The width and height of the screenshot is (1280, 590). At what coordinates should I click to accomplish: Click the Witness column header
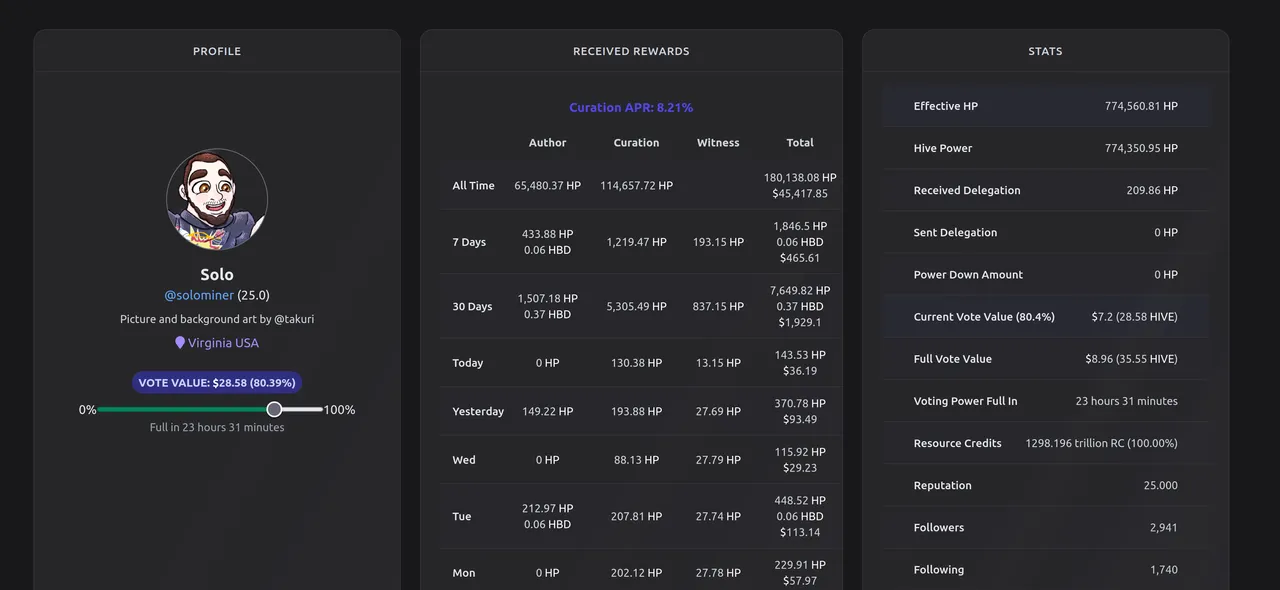[718, 143]
